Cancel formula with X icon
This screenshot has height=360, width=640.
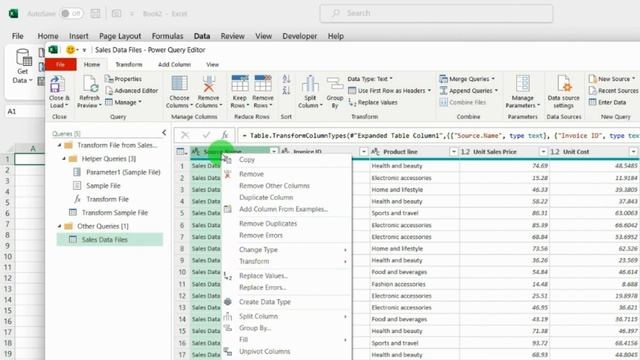(x=185, y=135)
